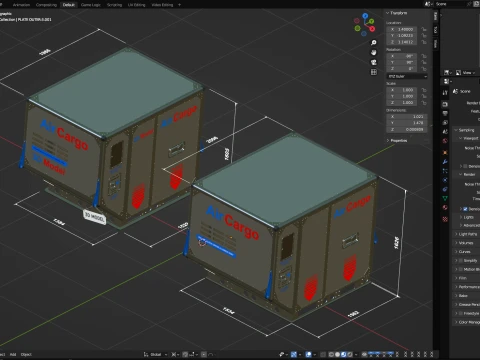Image resolution: width=480 pixels, height=360 pixels.
Task: Toggle viewport gizmos button
Action: pos(294,354)
